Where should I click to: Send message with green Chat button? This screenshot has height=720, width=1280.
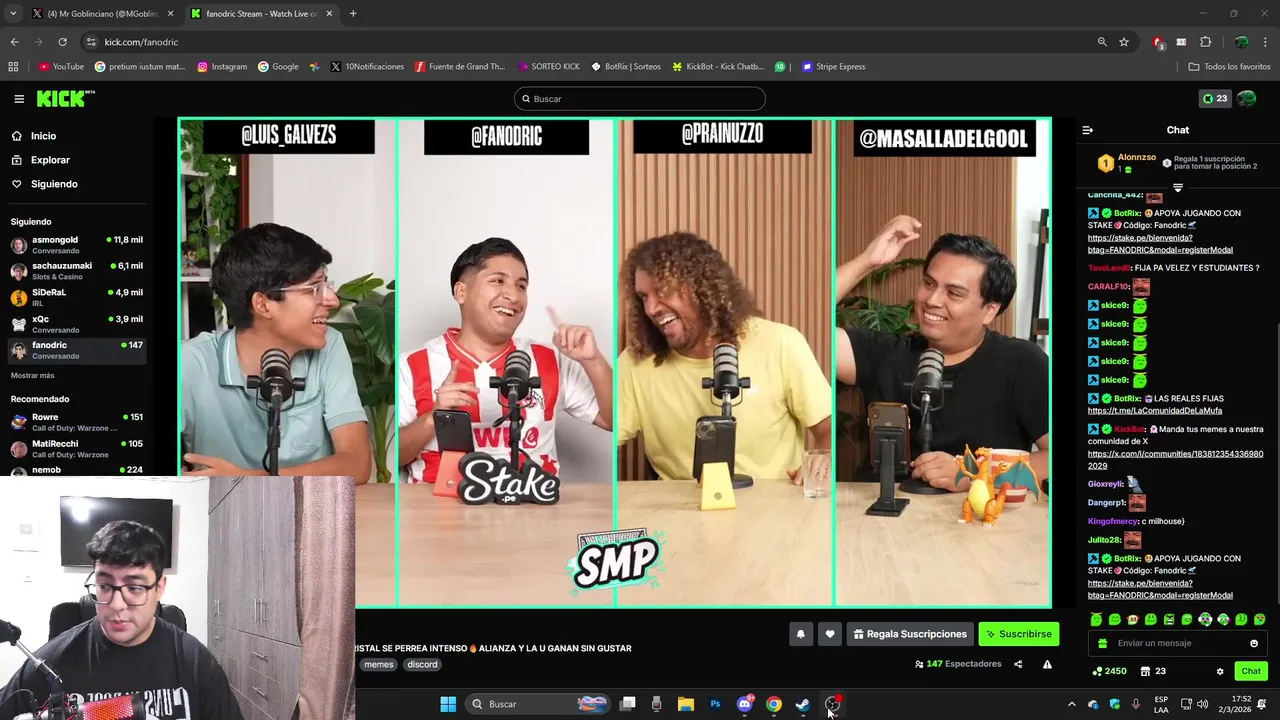point(1251,671)
